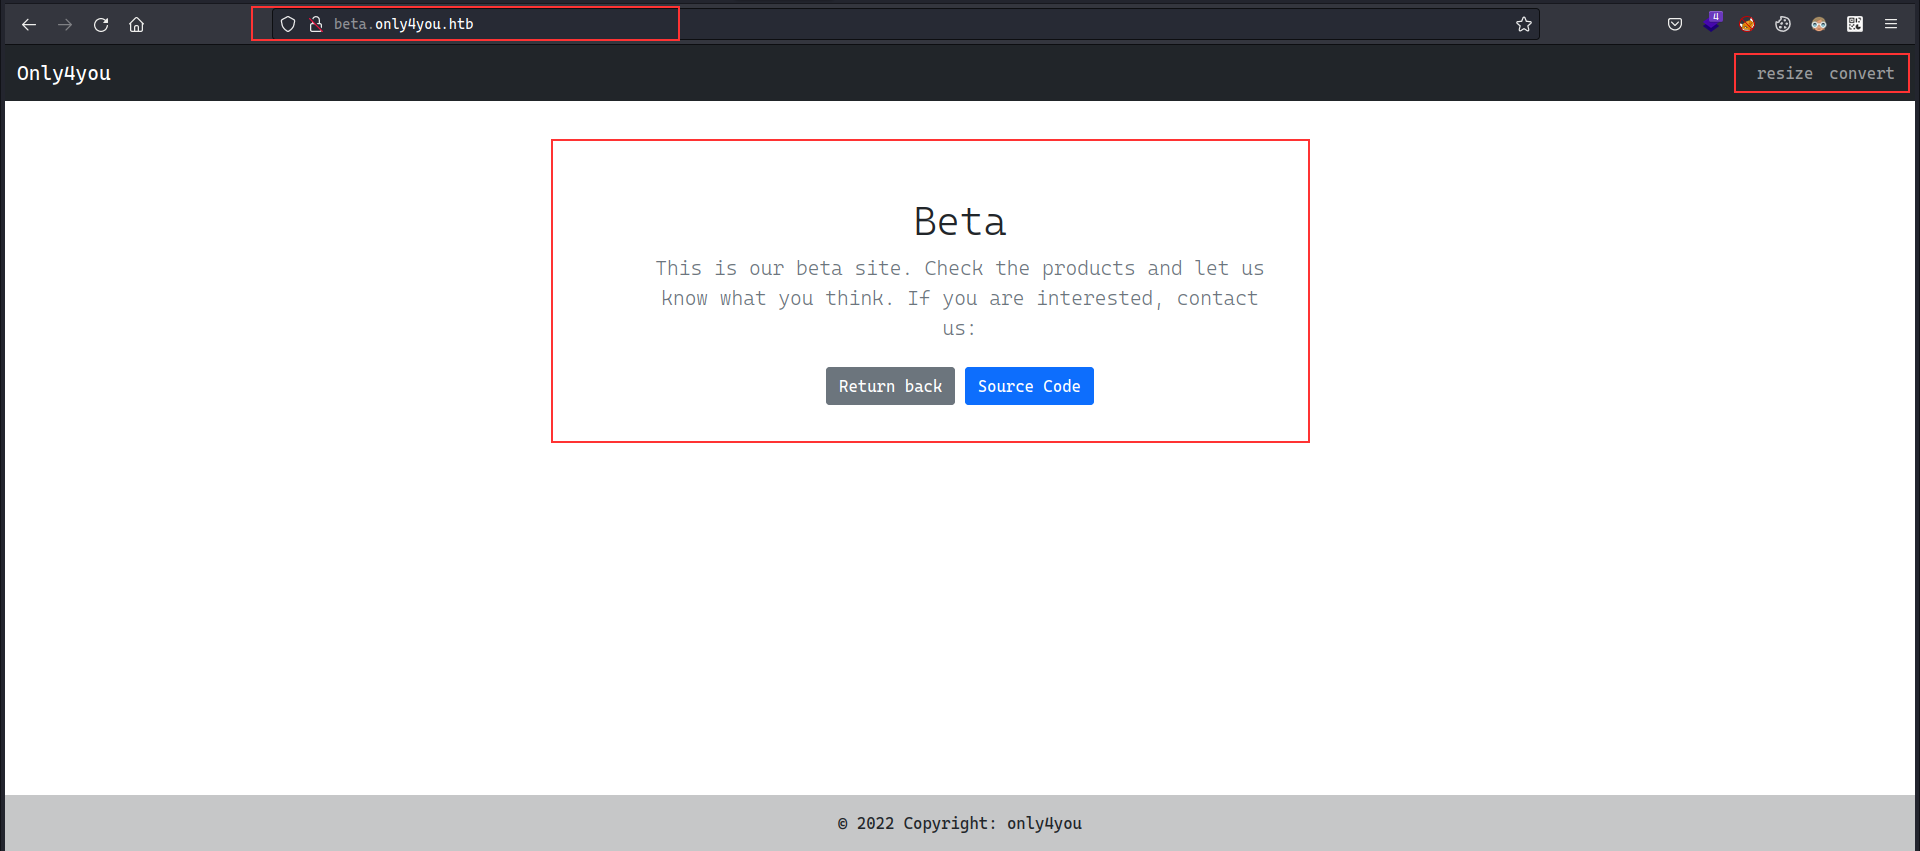Save page to Pocket
This screenshot has width=1920, height=851.
(1675, 24)
